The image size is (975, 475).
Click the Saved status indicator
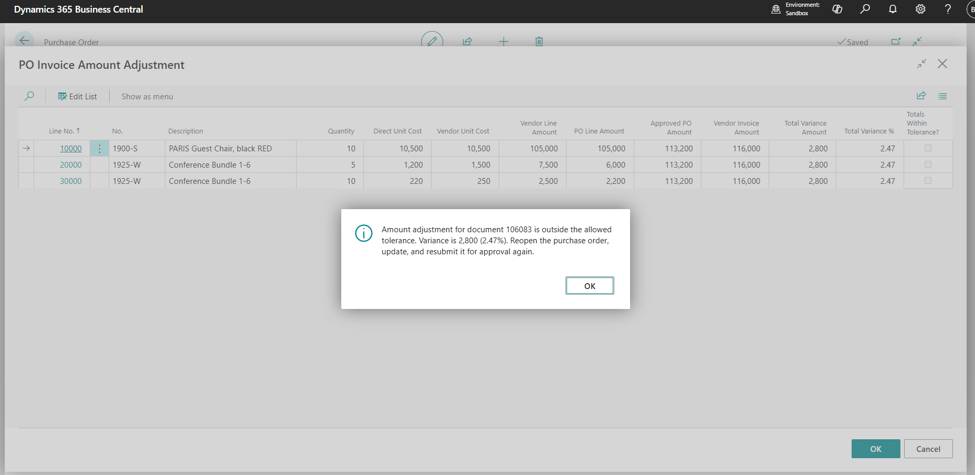click(853, 42)
